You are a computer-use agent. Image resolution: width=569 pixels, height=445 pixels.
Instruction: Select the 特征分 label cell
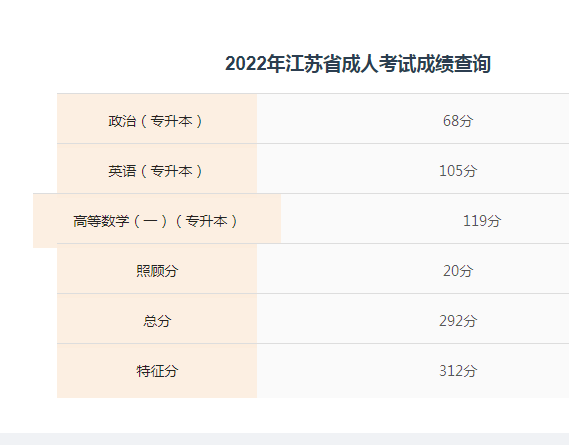(157, 371)
